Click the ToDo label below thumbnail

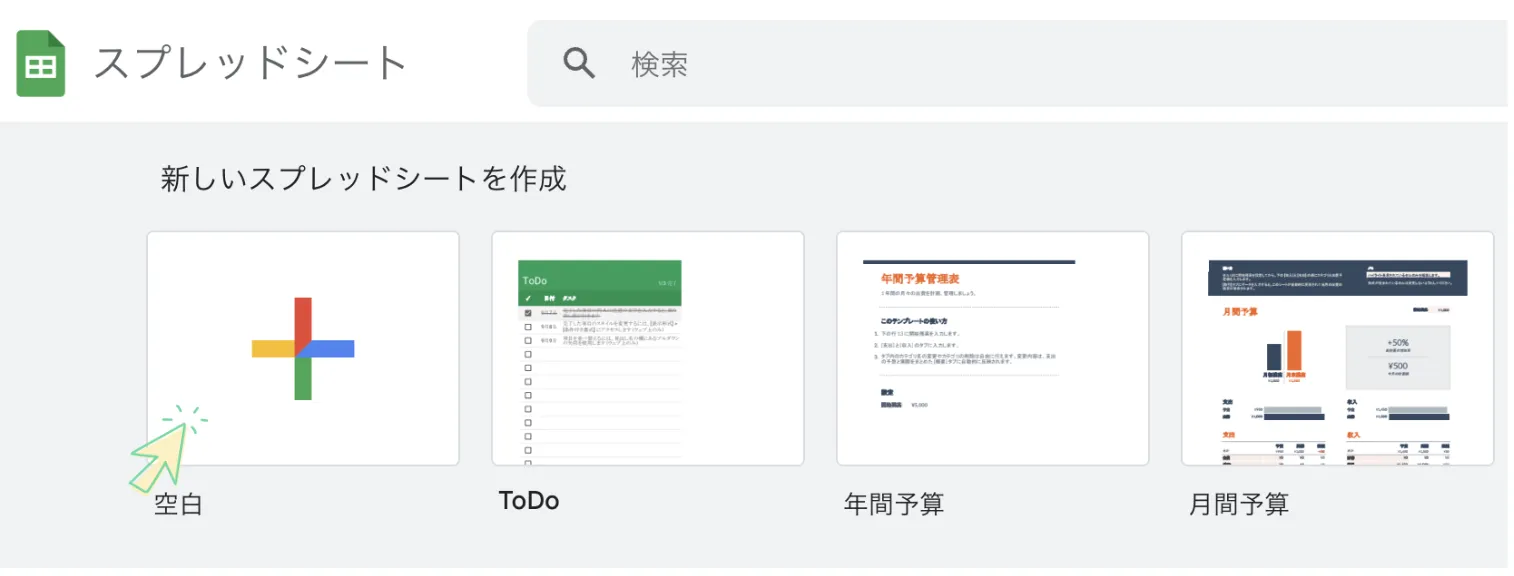point(528,501)
